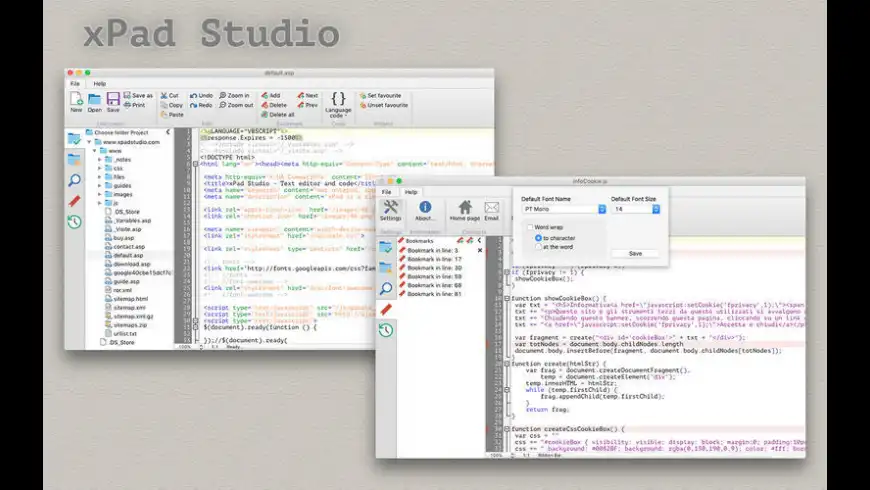Image resolution: width=870 pixels, height=490 pixels.
Task: Jump to the Prev bookmark
Action: tap(307, 105)
